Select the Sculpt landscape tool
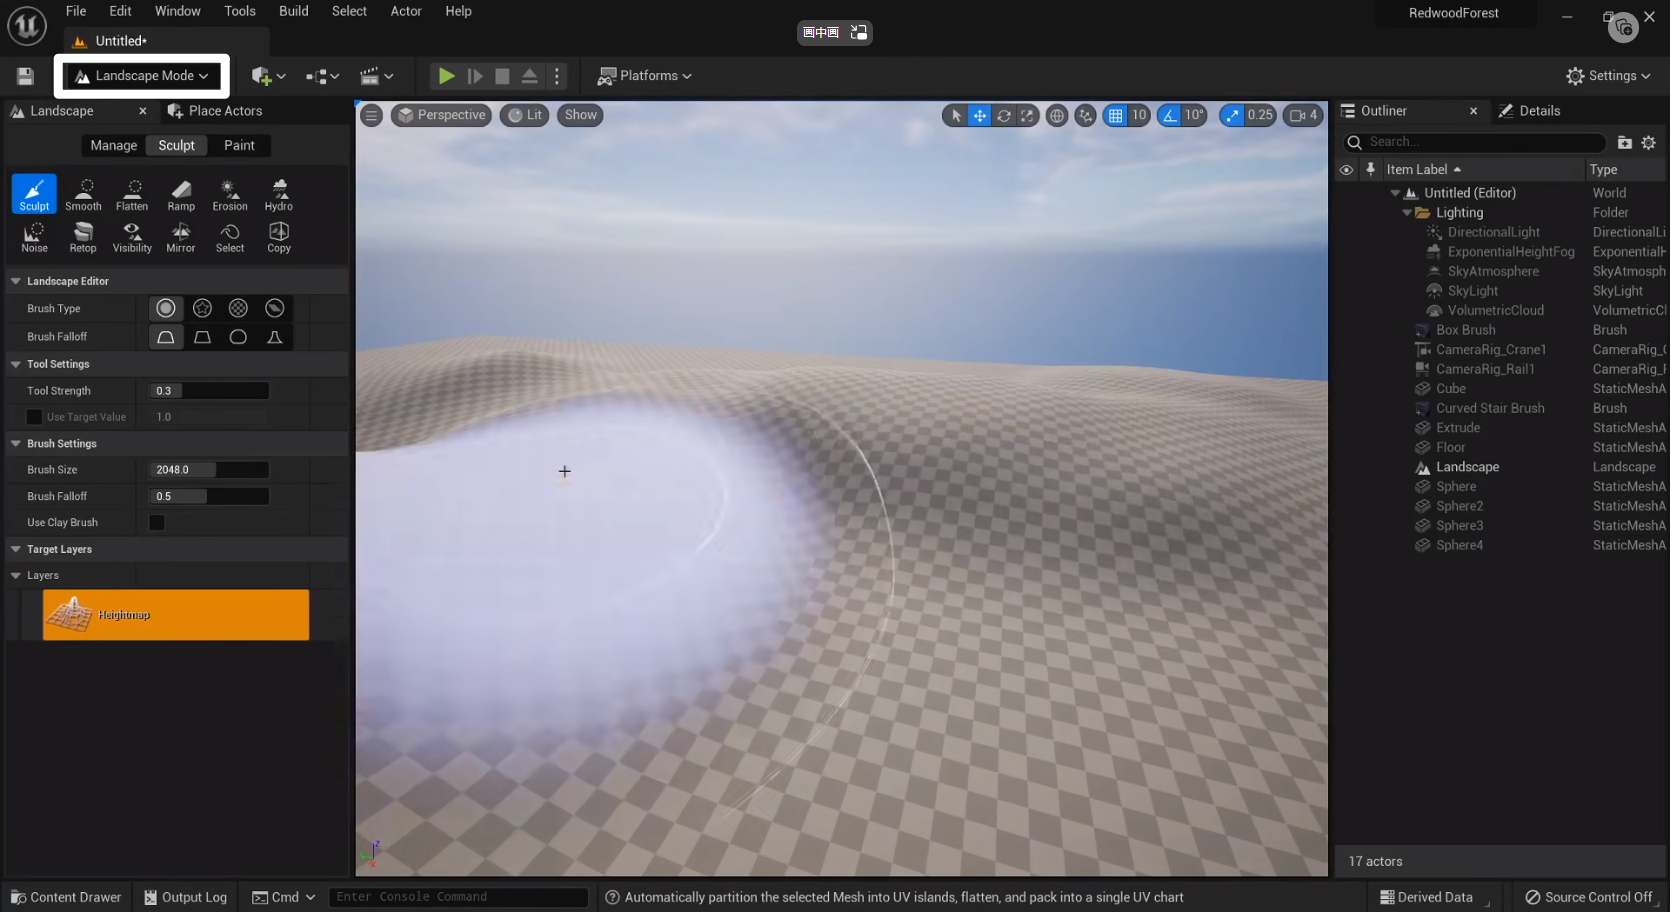The height and width of the screenshot is (912, 1670). click(34, 194)
